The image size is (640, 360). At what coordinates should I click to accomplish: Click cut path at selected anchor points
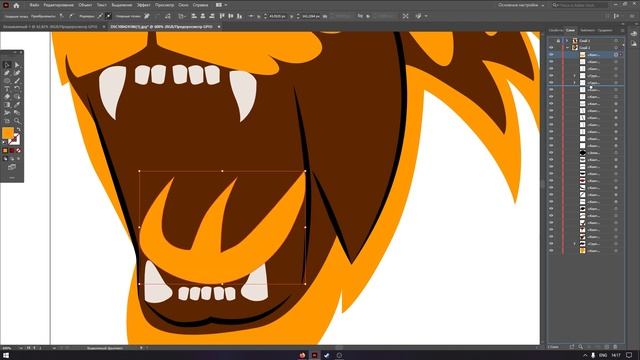[x=168, y=16]
